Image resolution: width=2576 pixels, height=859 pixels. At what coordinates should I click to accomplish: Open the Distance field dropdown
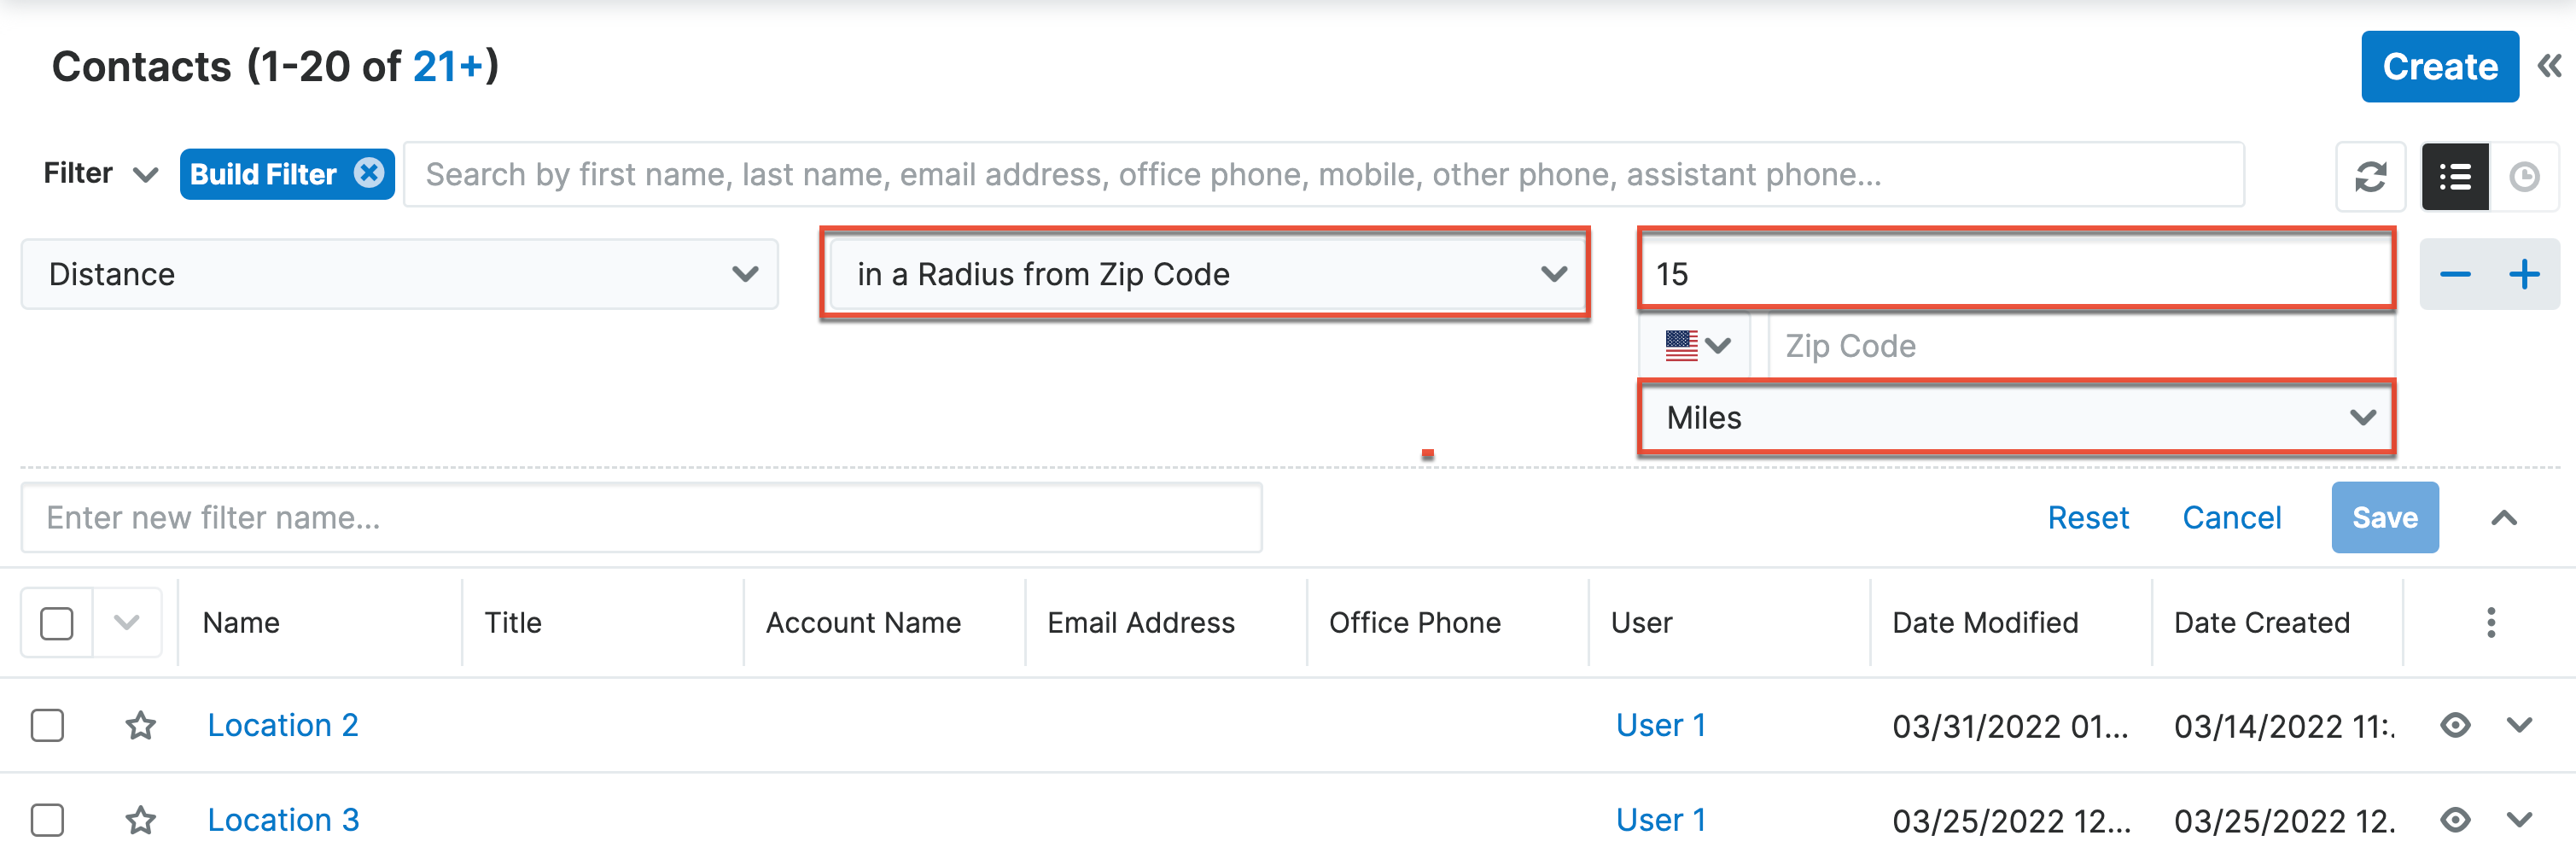tap(399, 274)
